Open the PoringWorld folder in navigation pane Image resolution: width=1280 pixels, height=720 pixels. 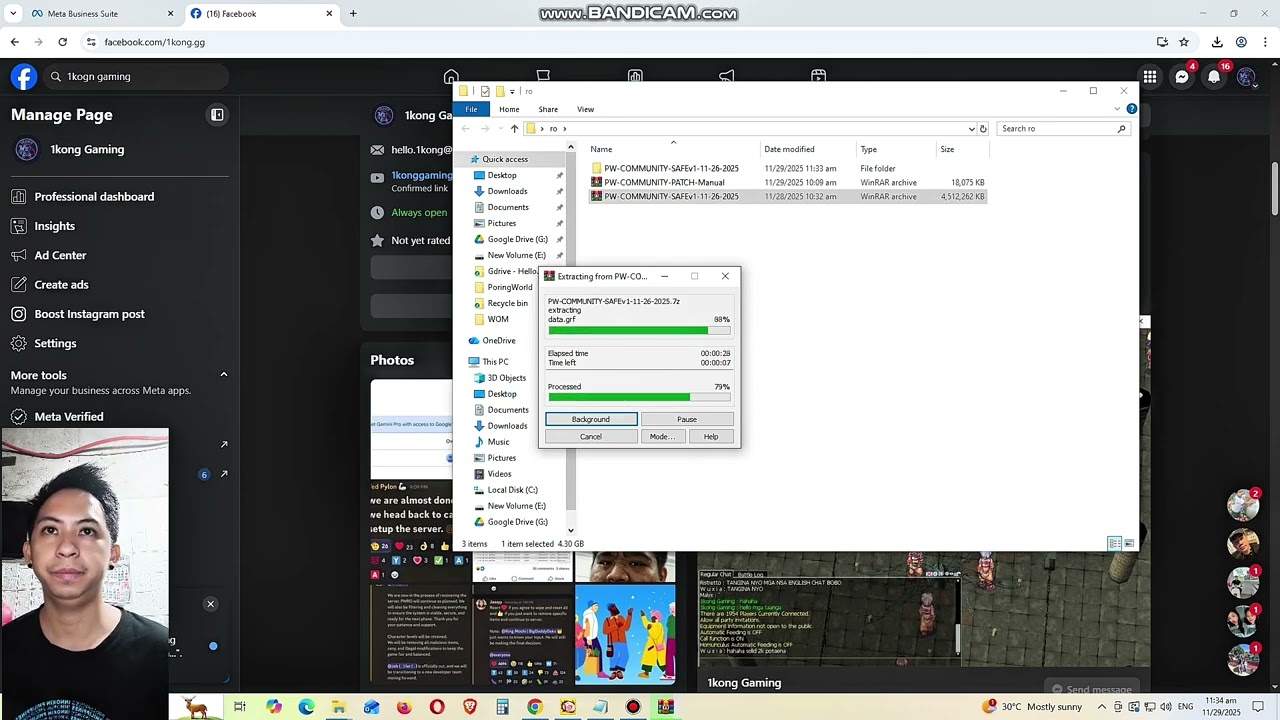[x=510, y=287]
